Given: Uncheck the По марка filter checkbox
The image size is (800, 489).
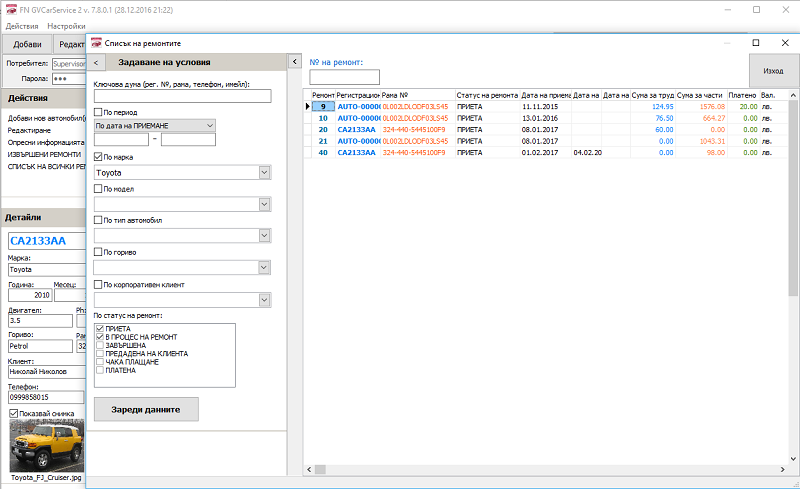Looking at the screenshot, I should [x=98, y=157].
